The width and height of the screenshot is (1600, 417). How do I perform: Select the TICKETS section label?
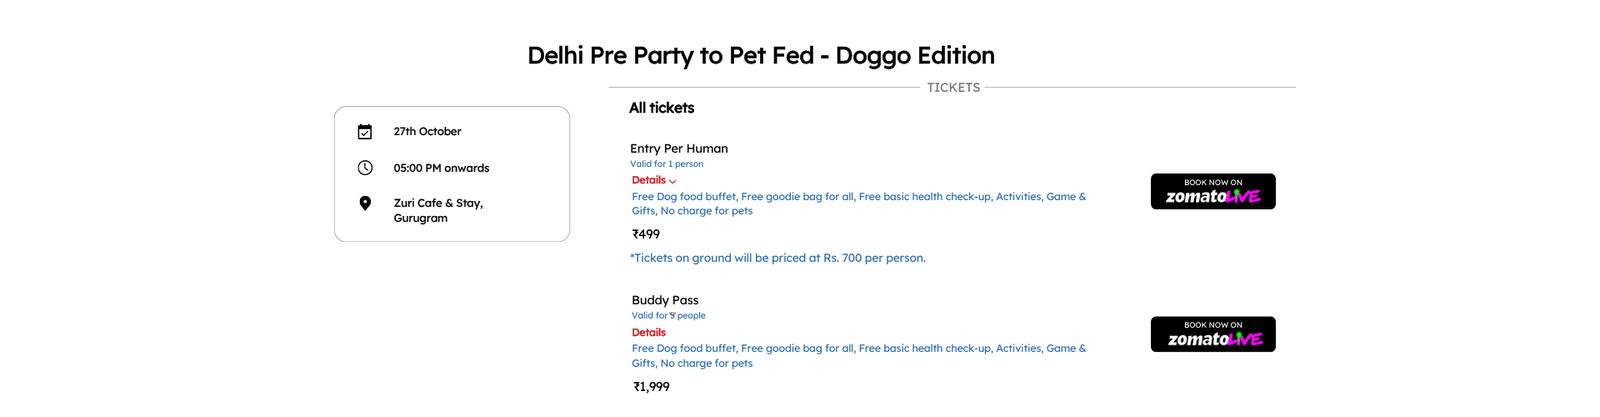tap(953, 88)
